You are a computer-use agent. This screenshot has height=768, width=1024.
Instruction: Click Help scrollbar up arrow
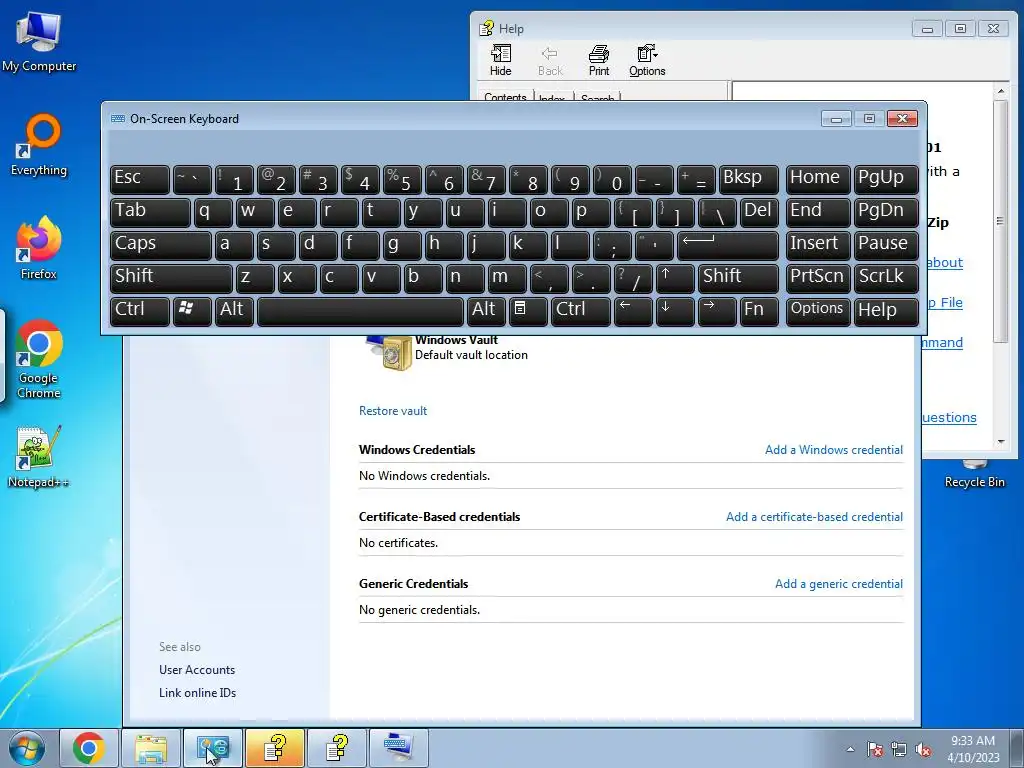click(x=1000, y=91)
